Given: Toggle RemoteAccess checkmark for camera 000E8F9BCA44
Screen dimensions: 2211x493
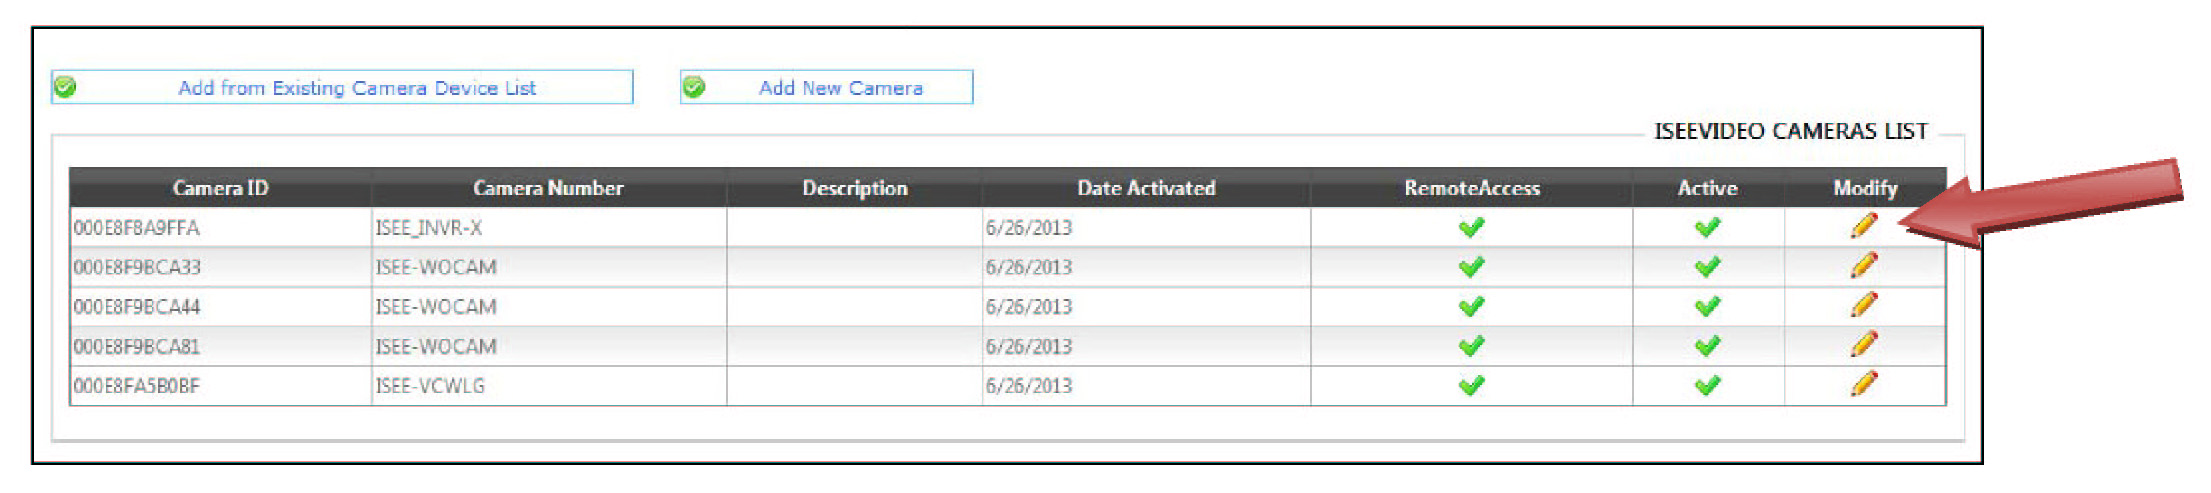Looking at the screenshot, I should pyautogui.click(x=1471, y=307).
